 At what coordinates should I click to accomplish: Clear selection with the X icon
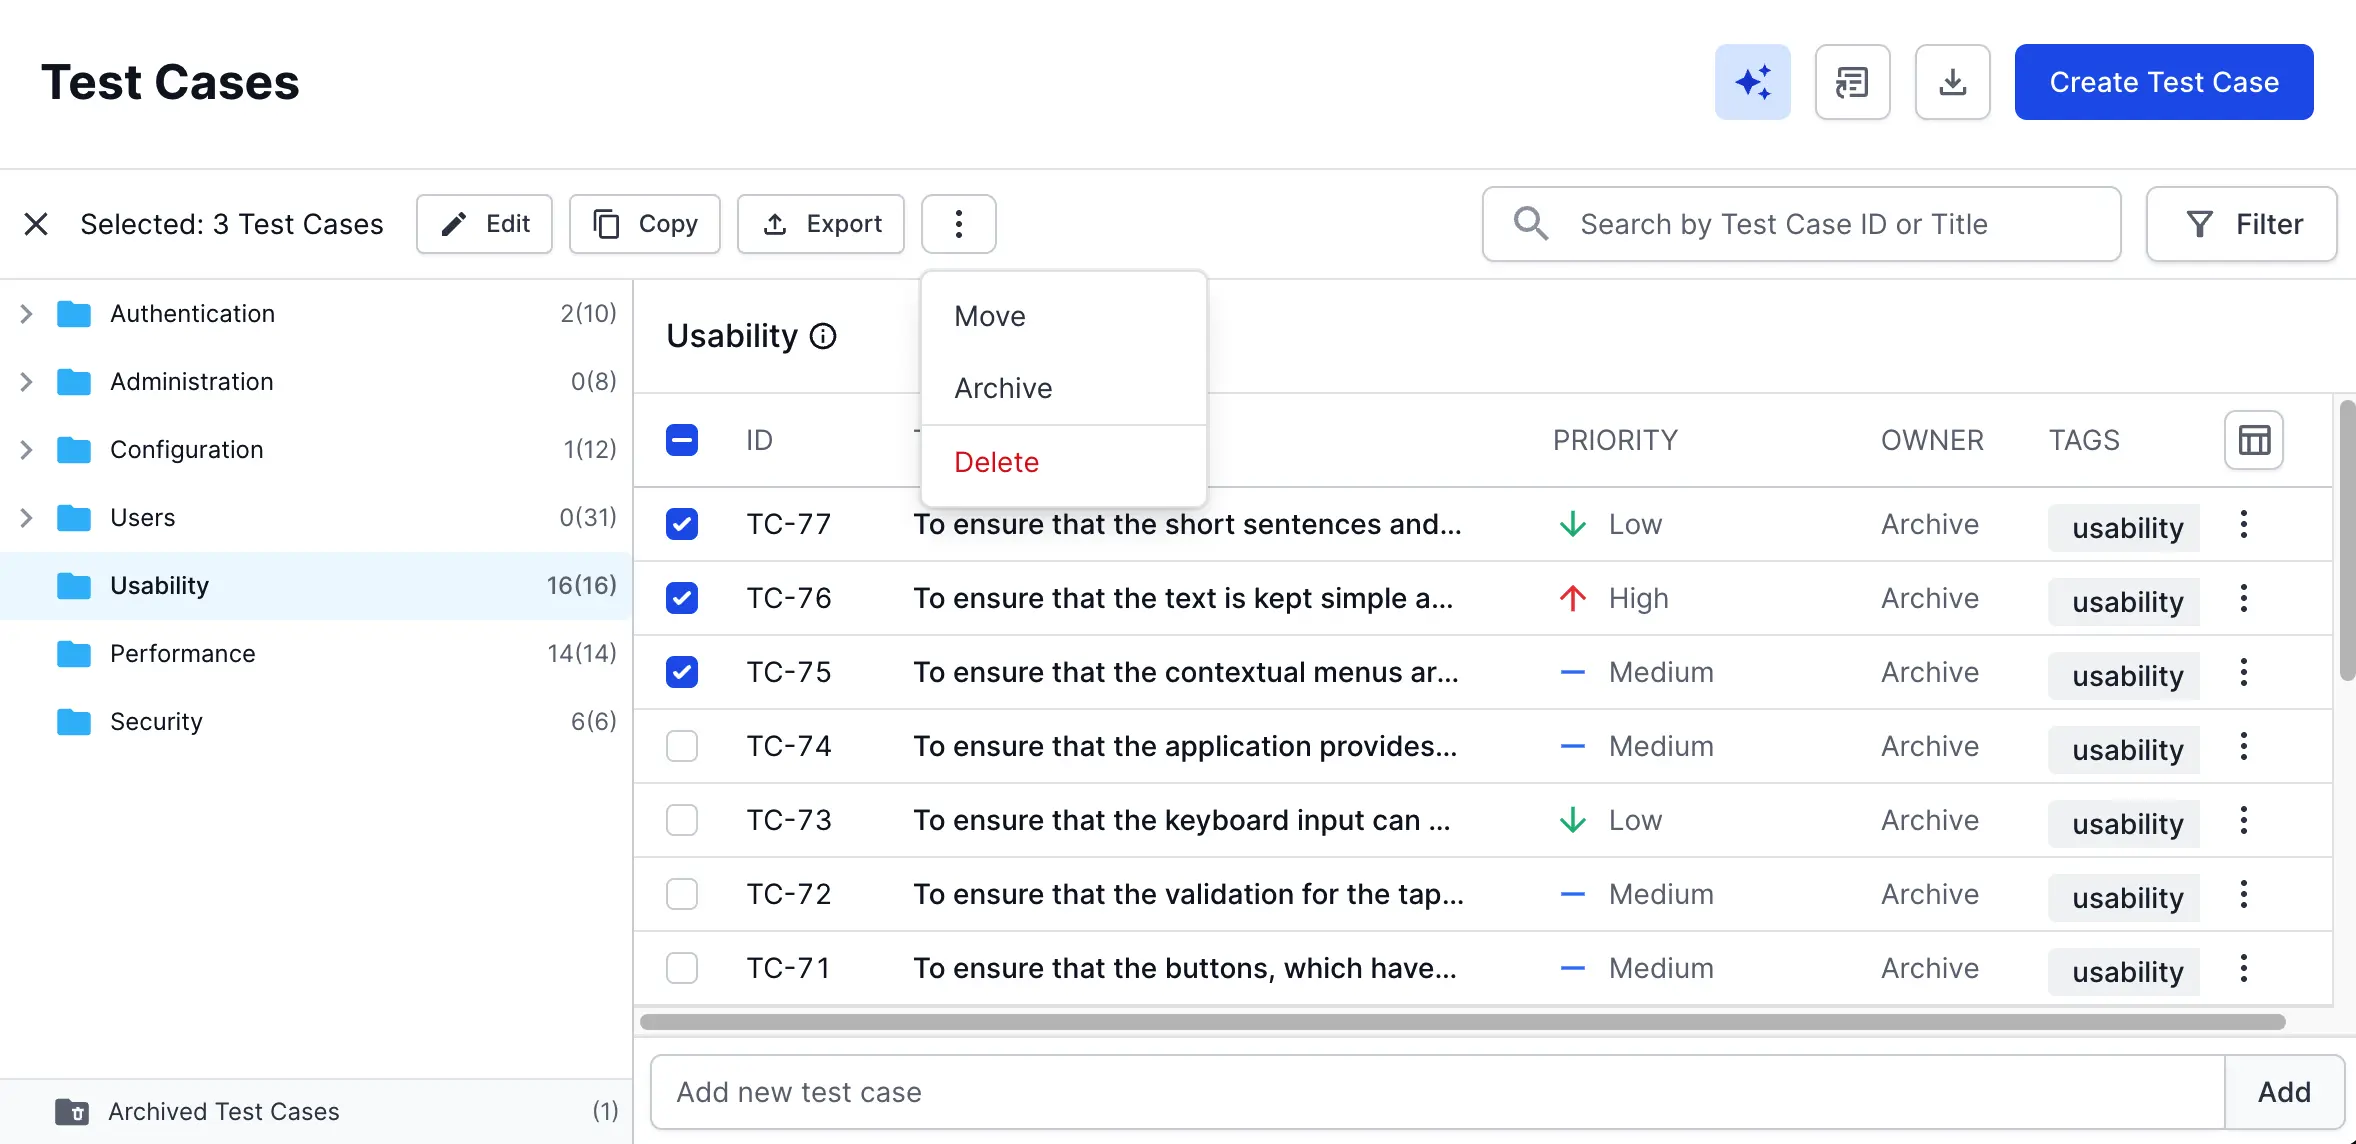click(x=36, y=224)
